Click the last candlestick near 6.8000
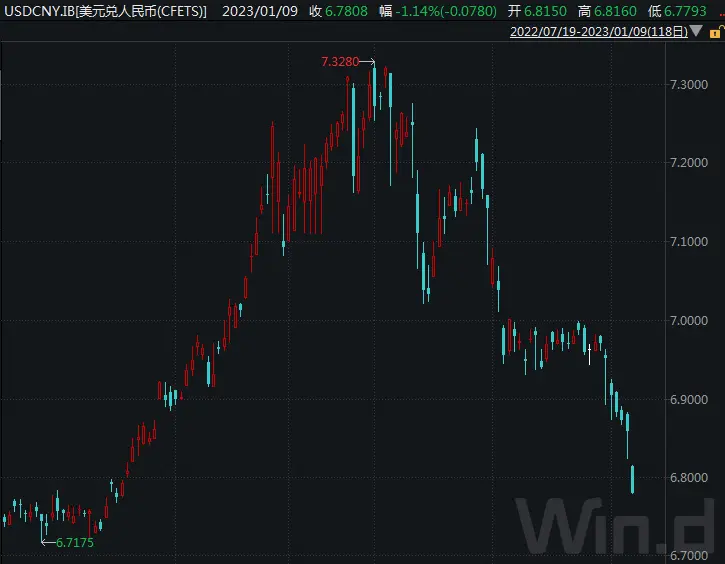The width and height of the screenshot is (725, 564). [633, 479]
